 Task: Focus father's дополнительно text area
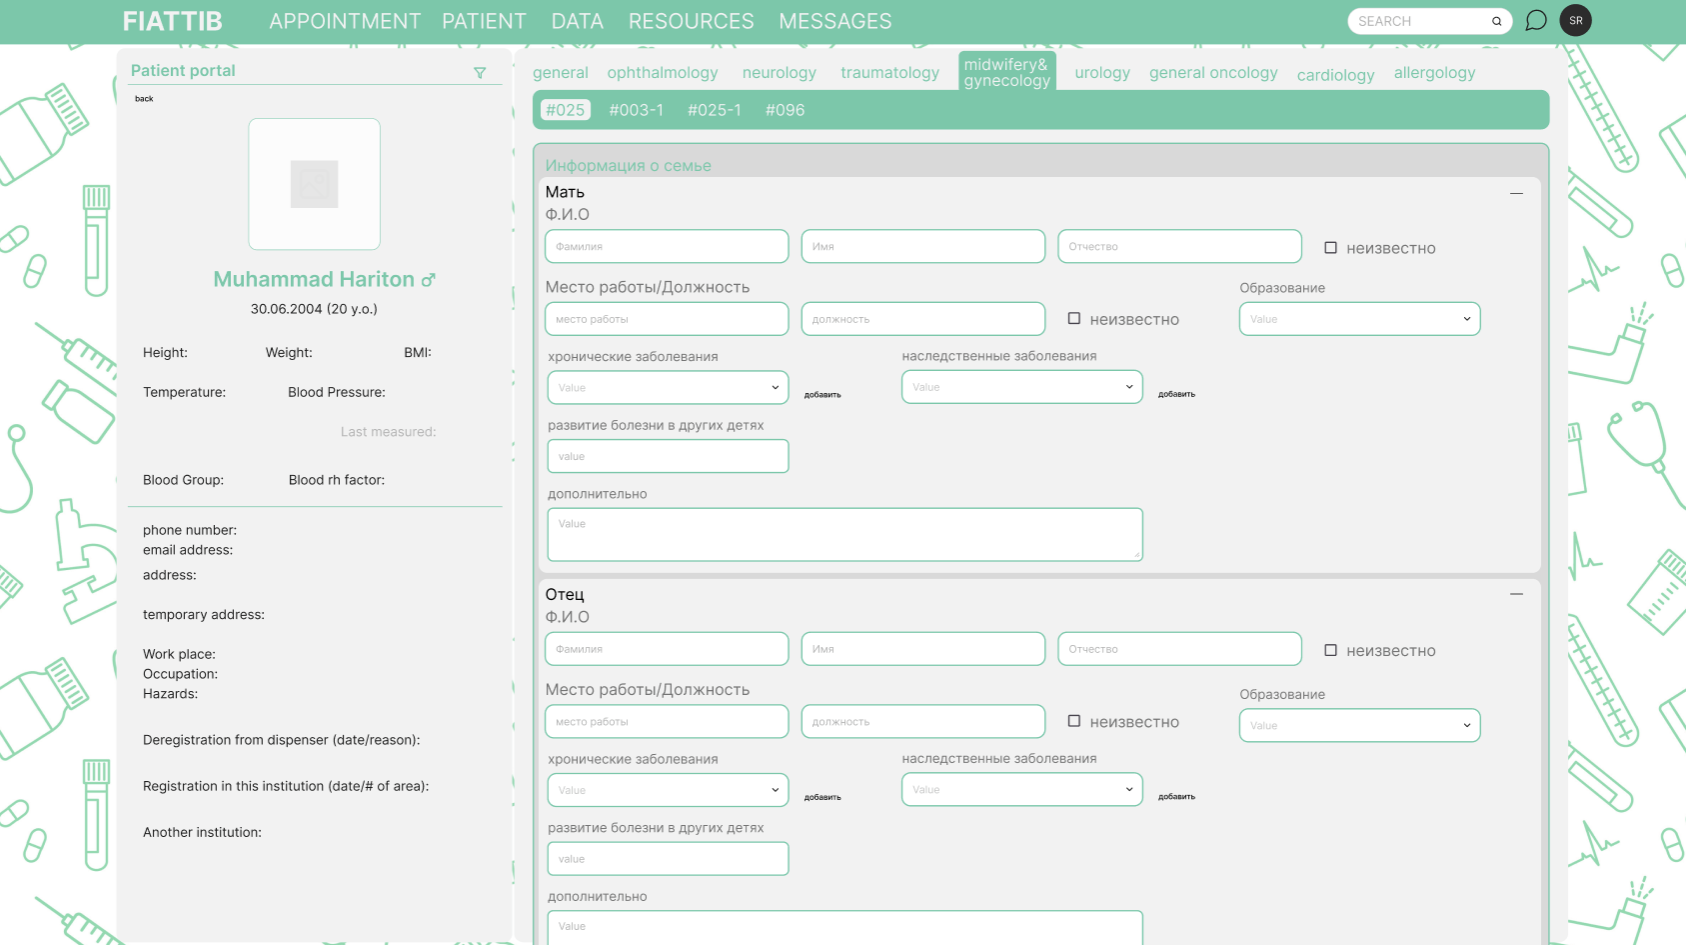[845, 928]
